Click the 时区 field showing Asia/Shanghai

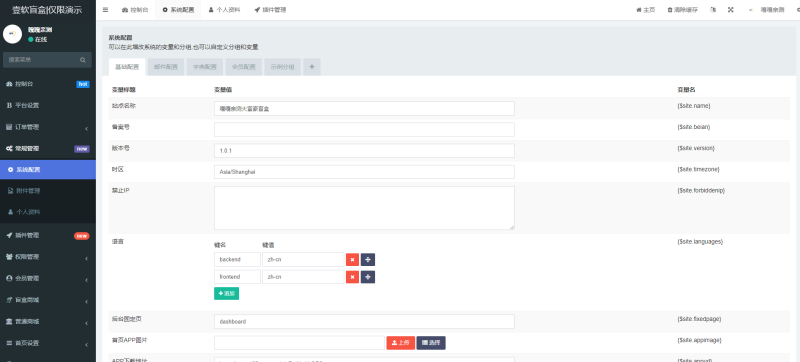pos(364,172)
